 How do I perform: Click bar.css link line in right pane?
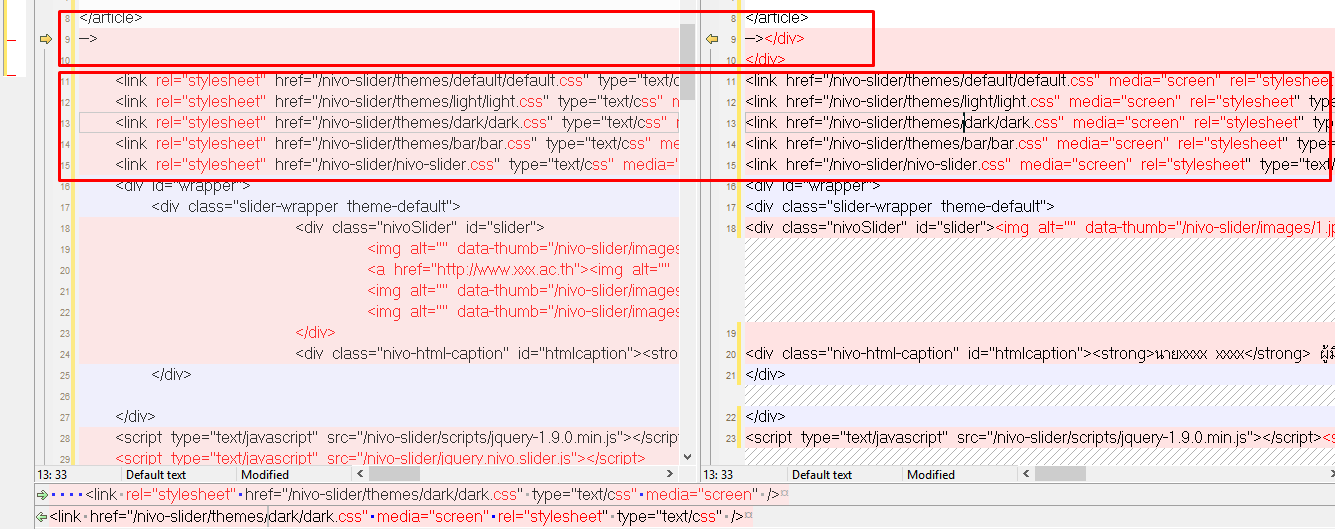(1040, 144)
